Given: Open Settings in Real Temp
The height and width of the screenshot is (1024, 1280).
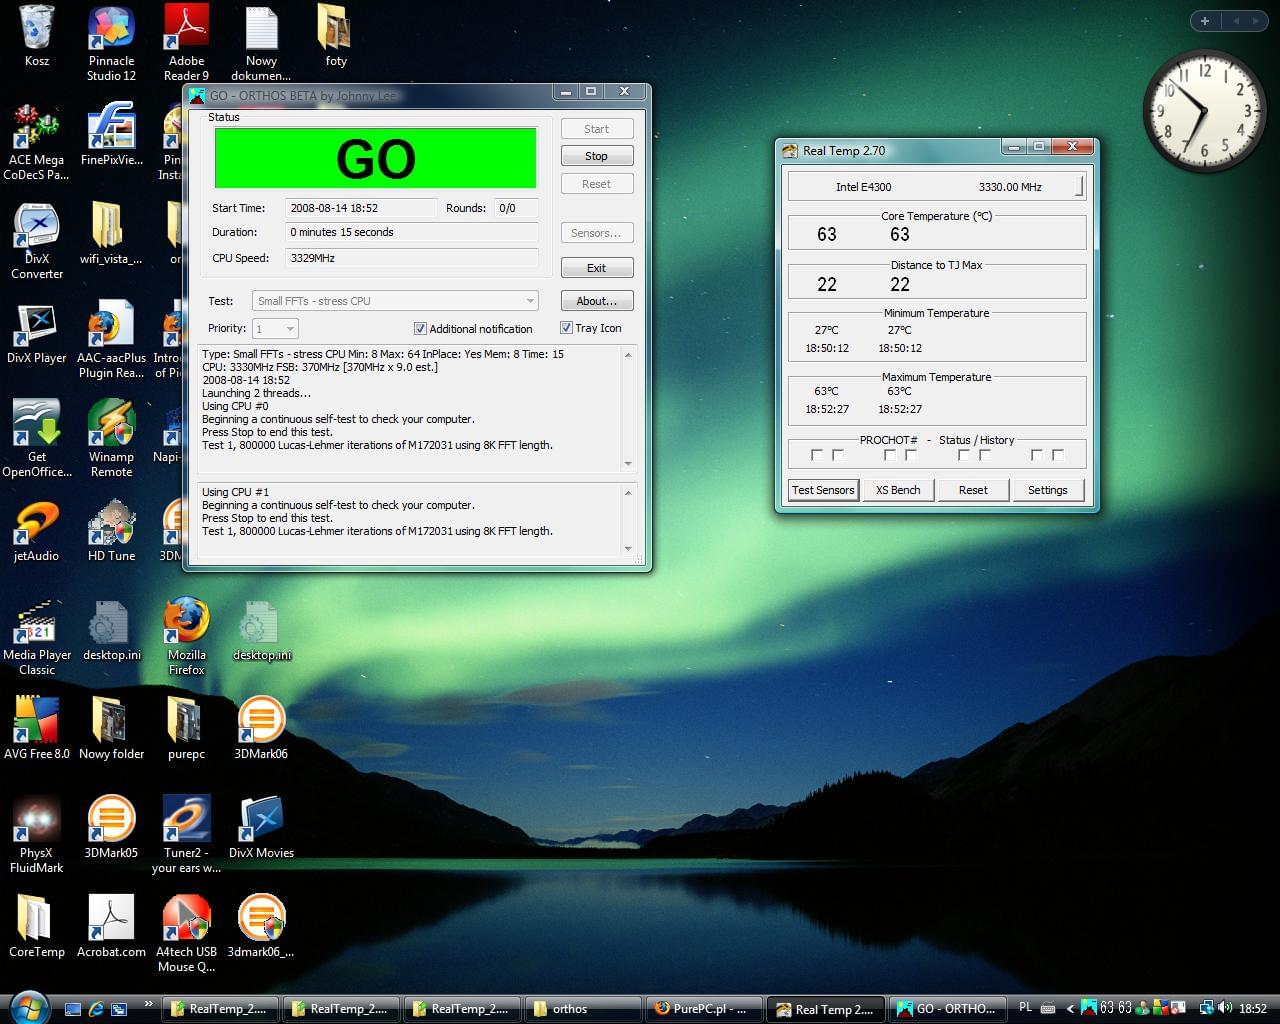Looking at the screenshot, I should tap(1048, 490).
